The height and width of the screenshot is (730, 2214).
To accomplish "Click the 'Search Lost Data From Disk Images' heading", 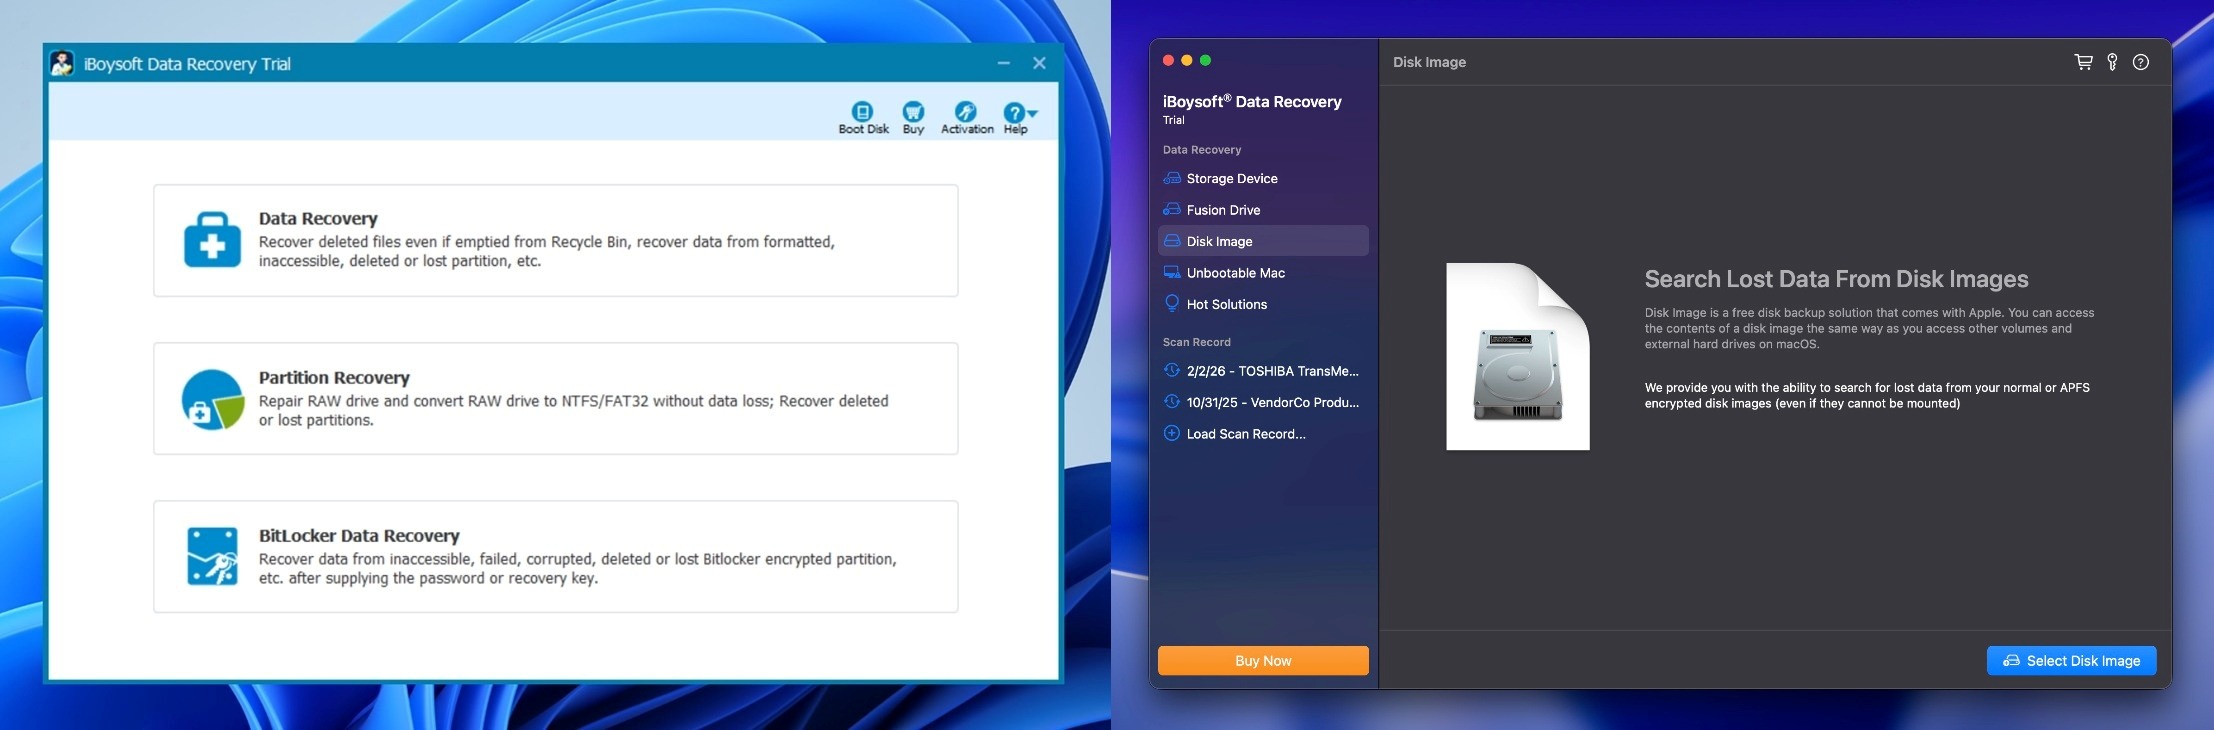I will (1836, 279).
